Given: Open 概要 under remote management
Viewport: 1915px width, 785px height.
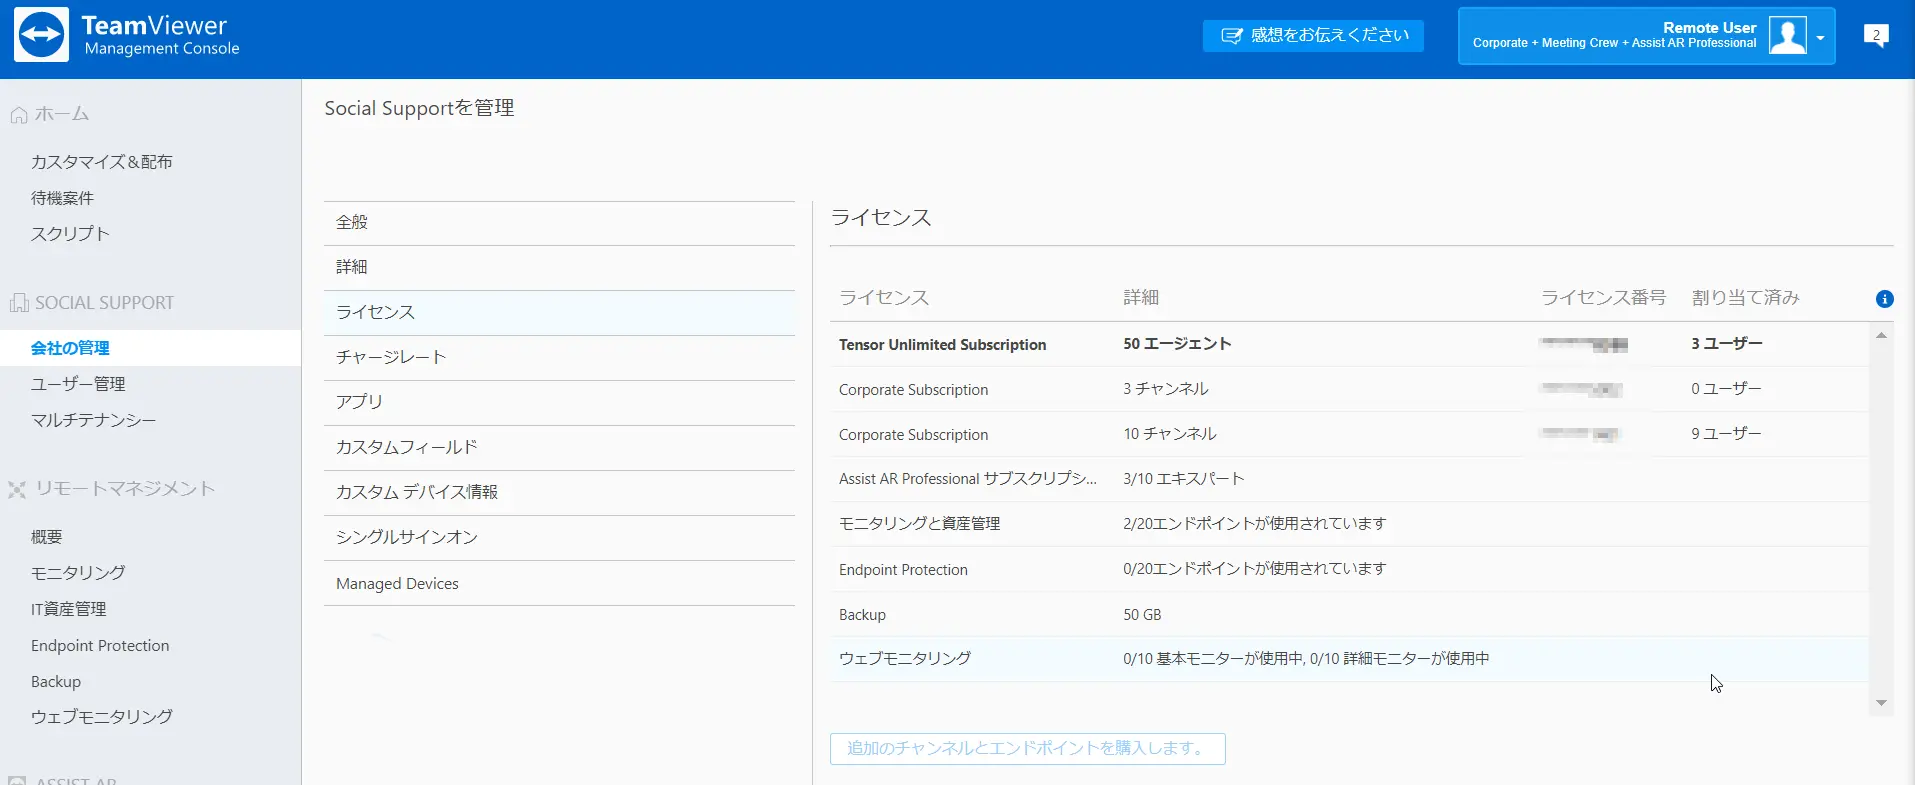Looking at the screenshot, I should tap(46, 537).
